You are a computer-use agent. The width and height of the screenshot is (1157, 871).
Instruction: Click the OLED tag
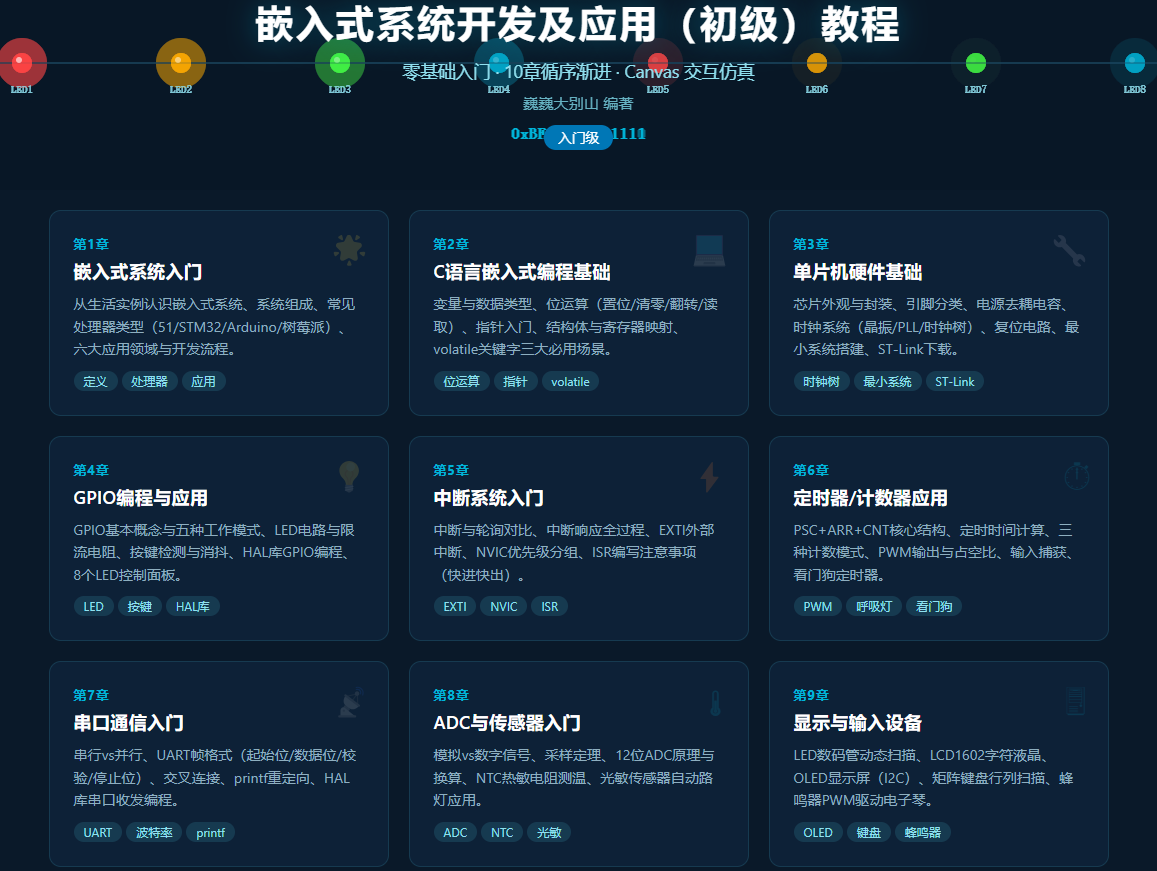click(818, 833)
